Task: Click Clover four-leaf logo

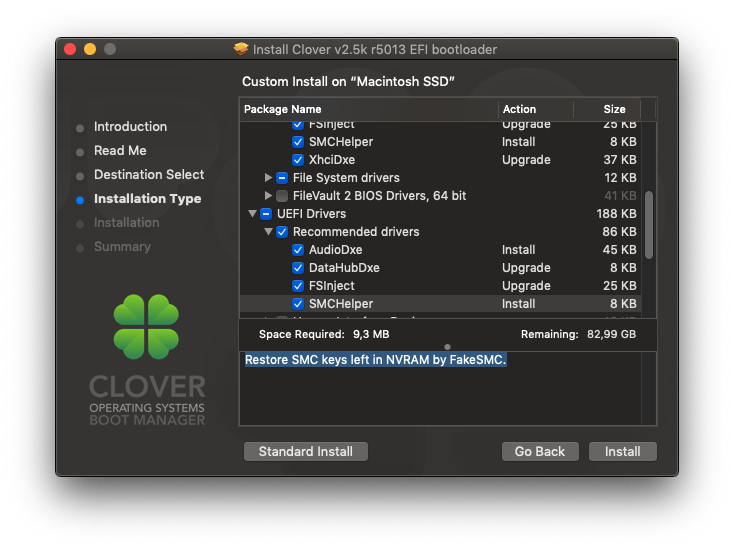Action: [147, 327]
